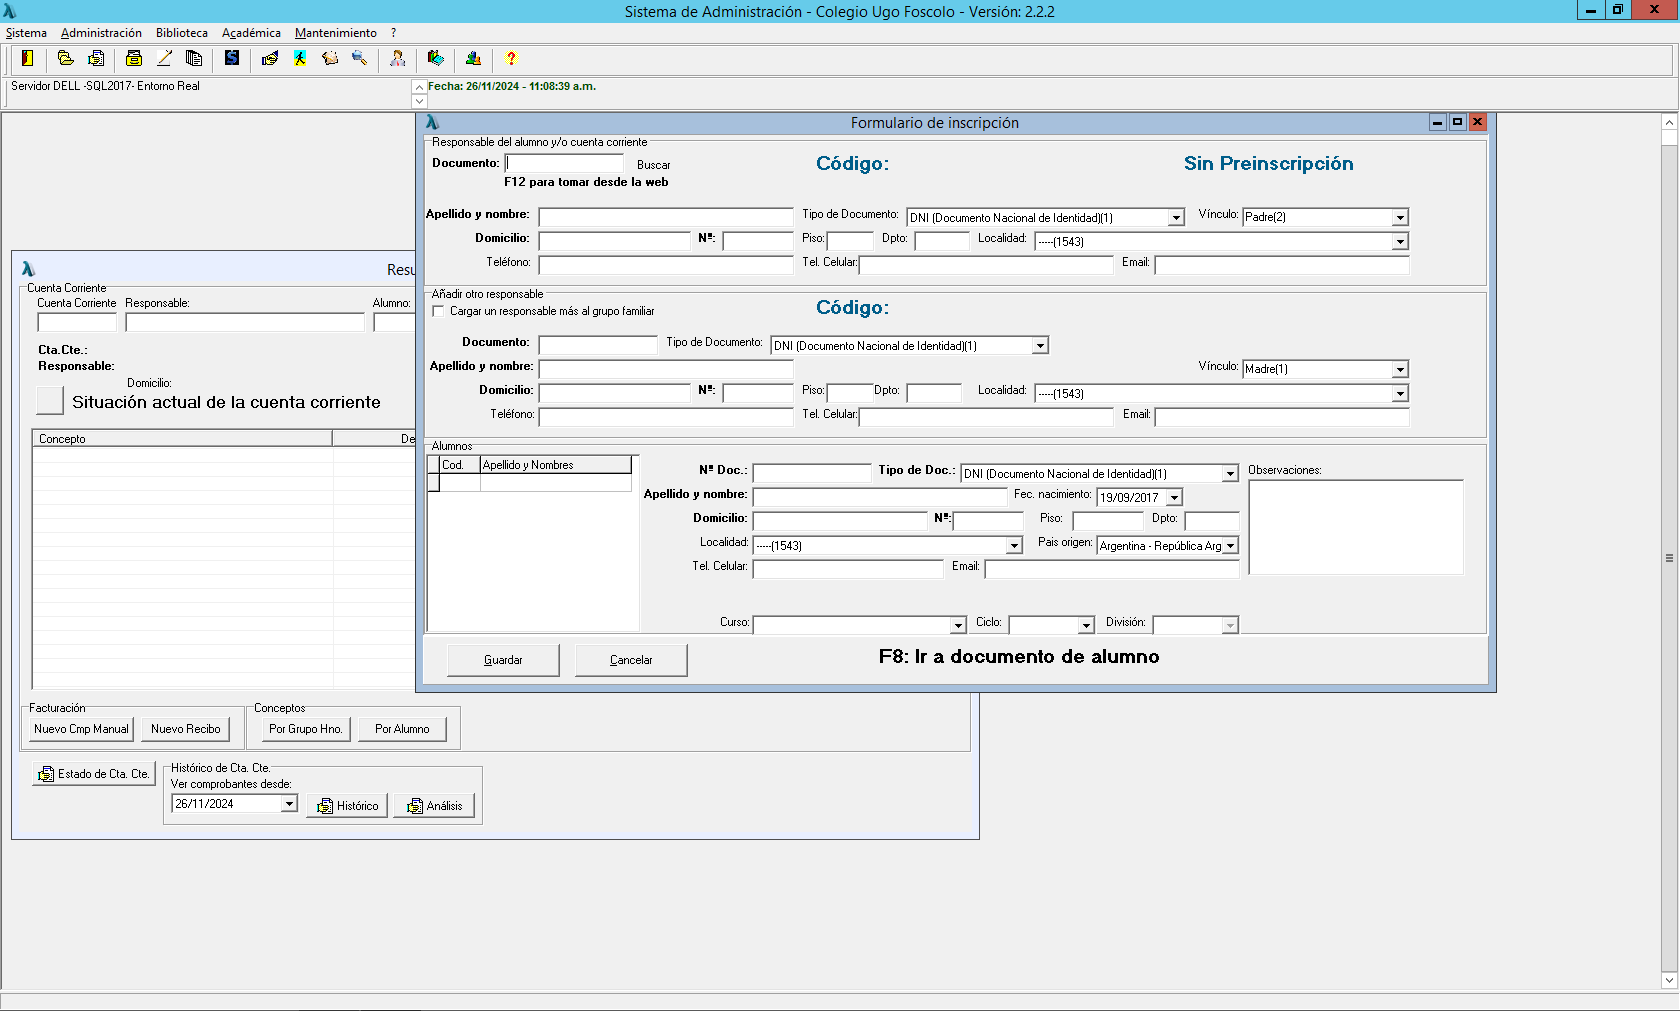
Task: Click the scattered papers toolbar icon
Action: [x=330, y=58]
